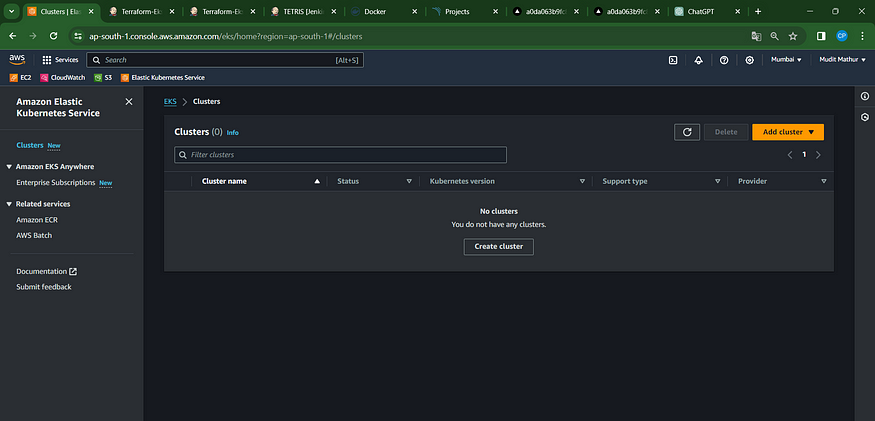The width and height of the screenshot is (875, 421).
Task: Open the EC2 bookmark shortcut
Action: click(21, 78)
